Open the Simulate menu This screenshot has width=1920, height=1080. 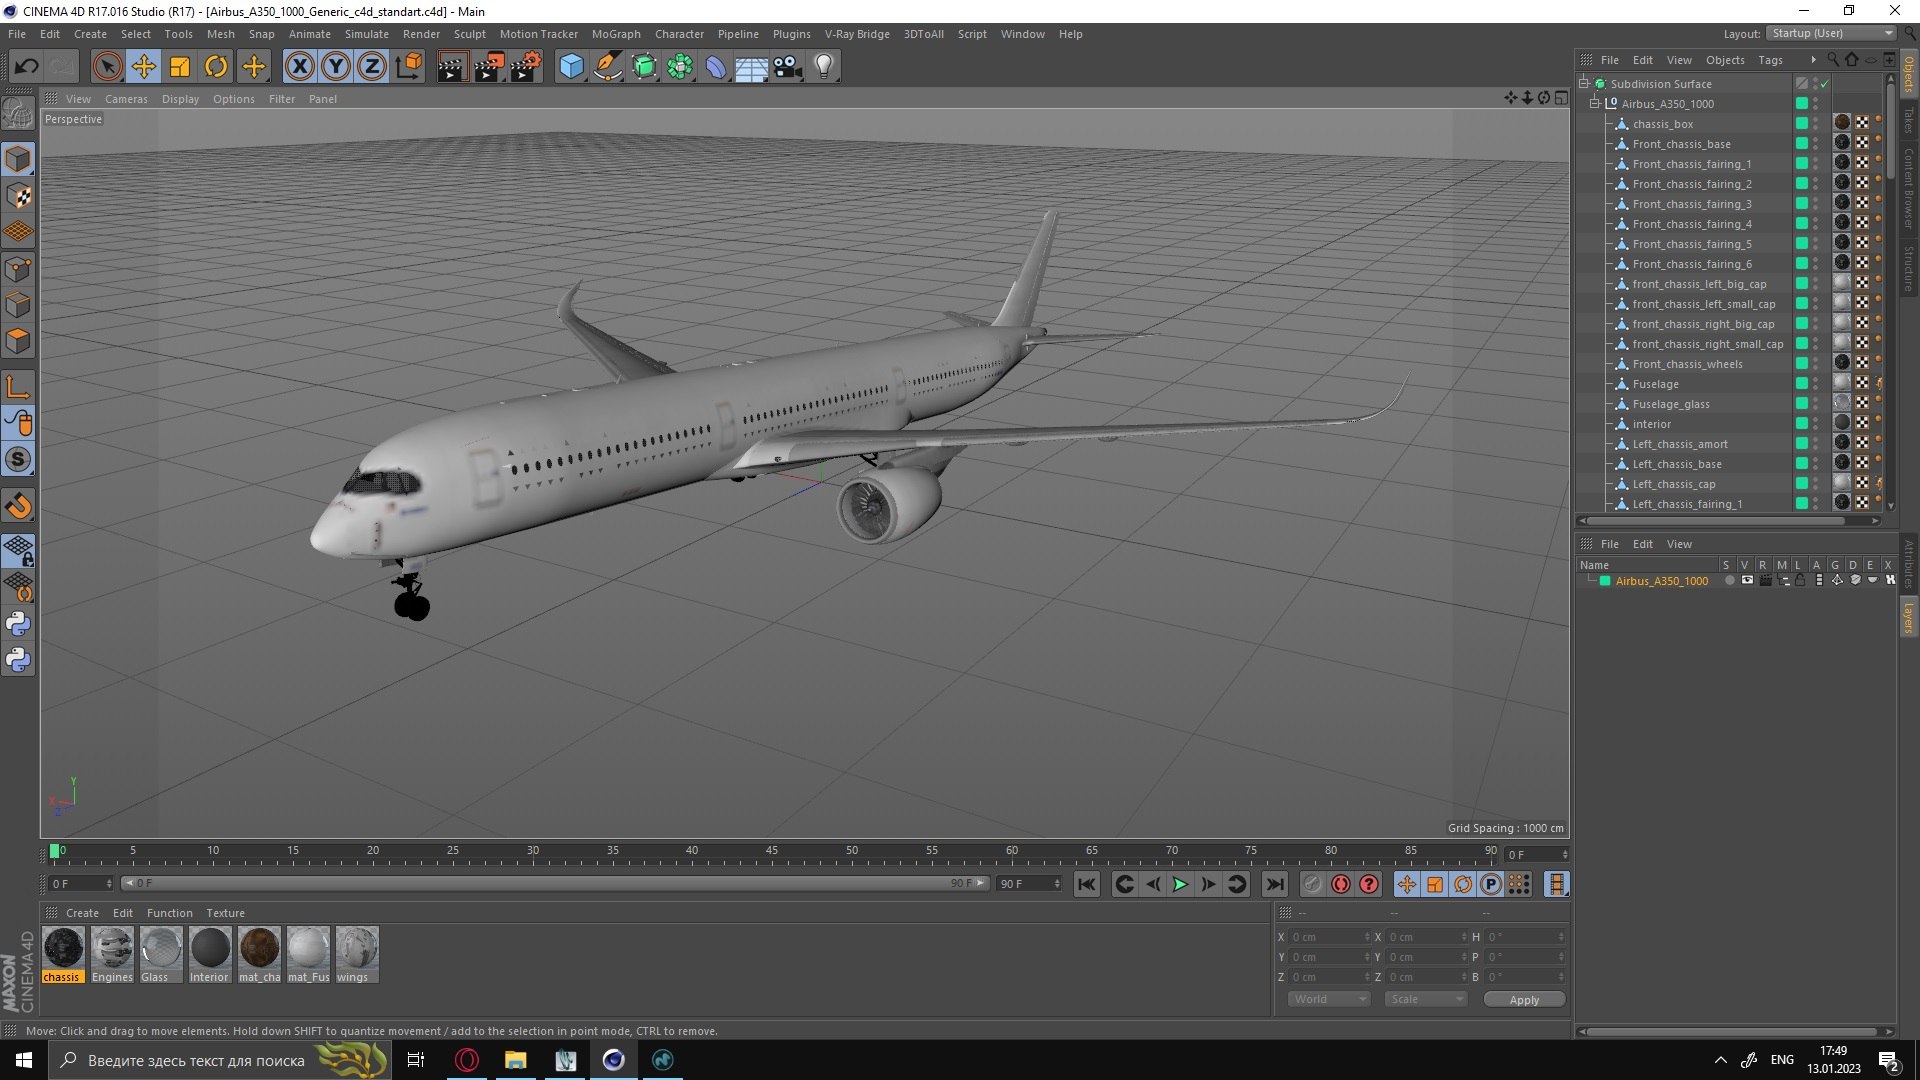pos(367,34)
